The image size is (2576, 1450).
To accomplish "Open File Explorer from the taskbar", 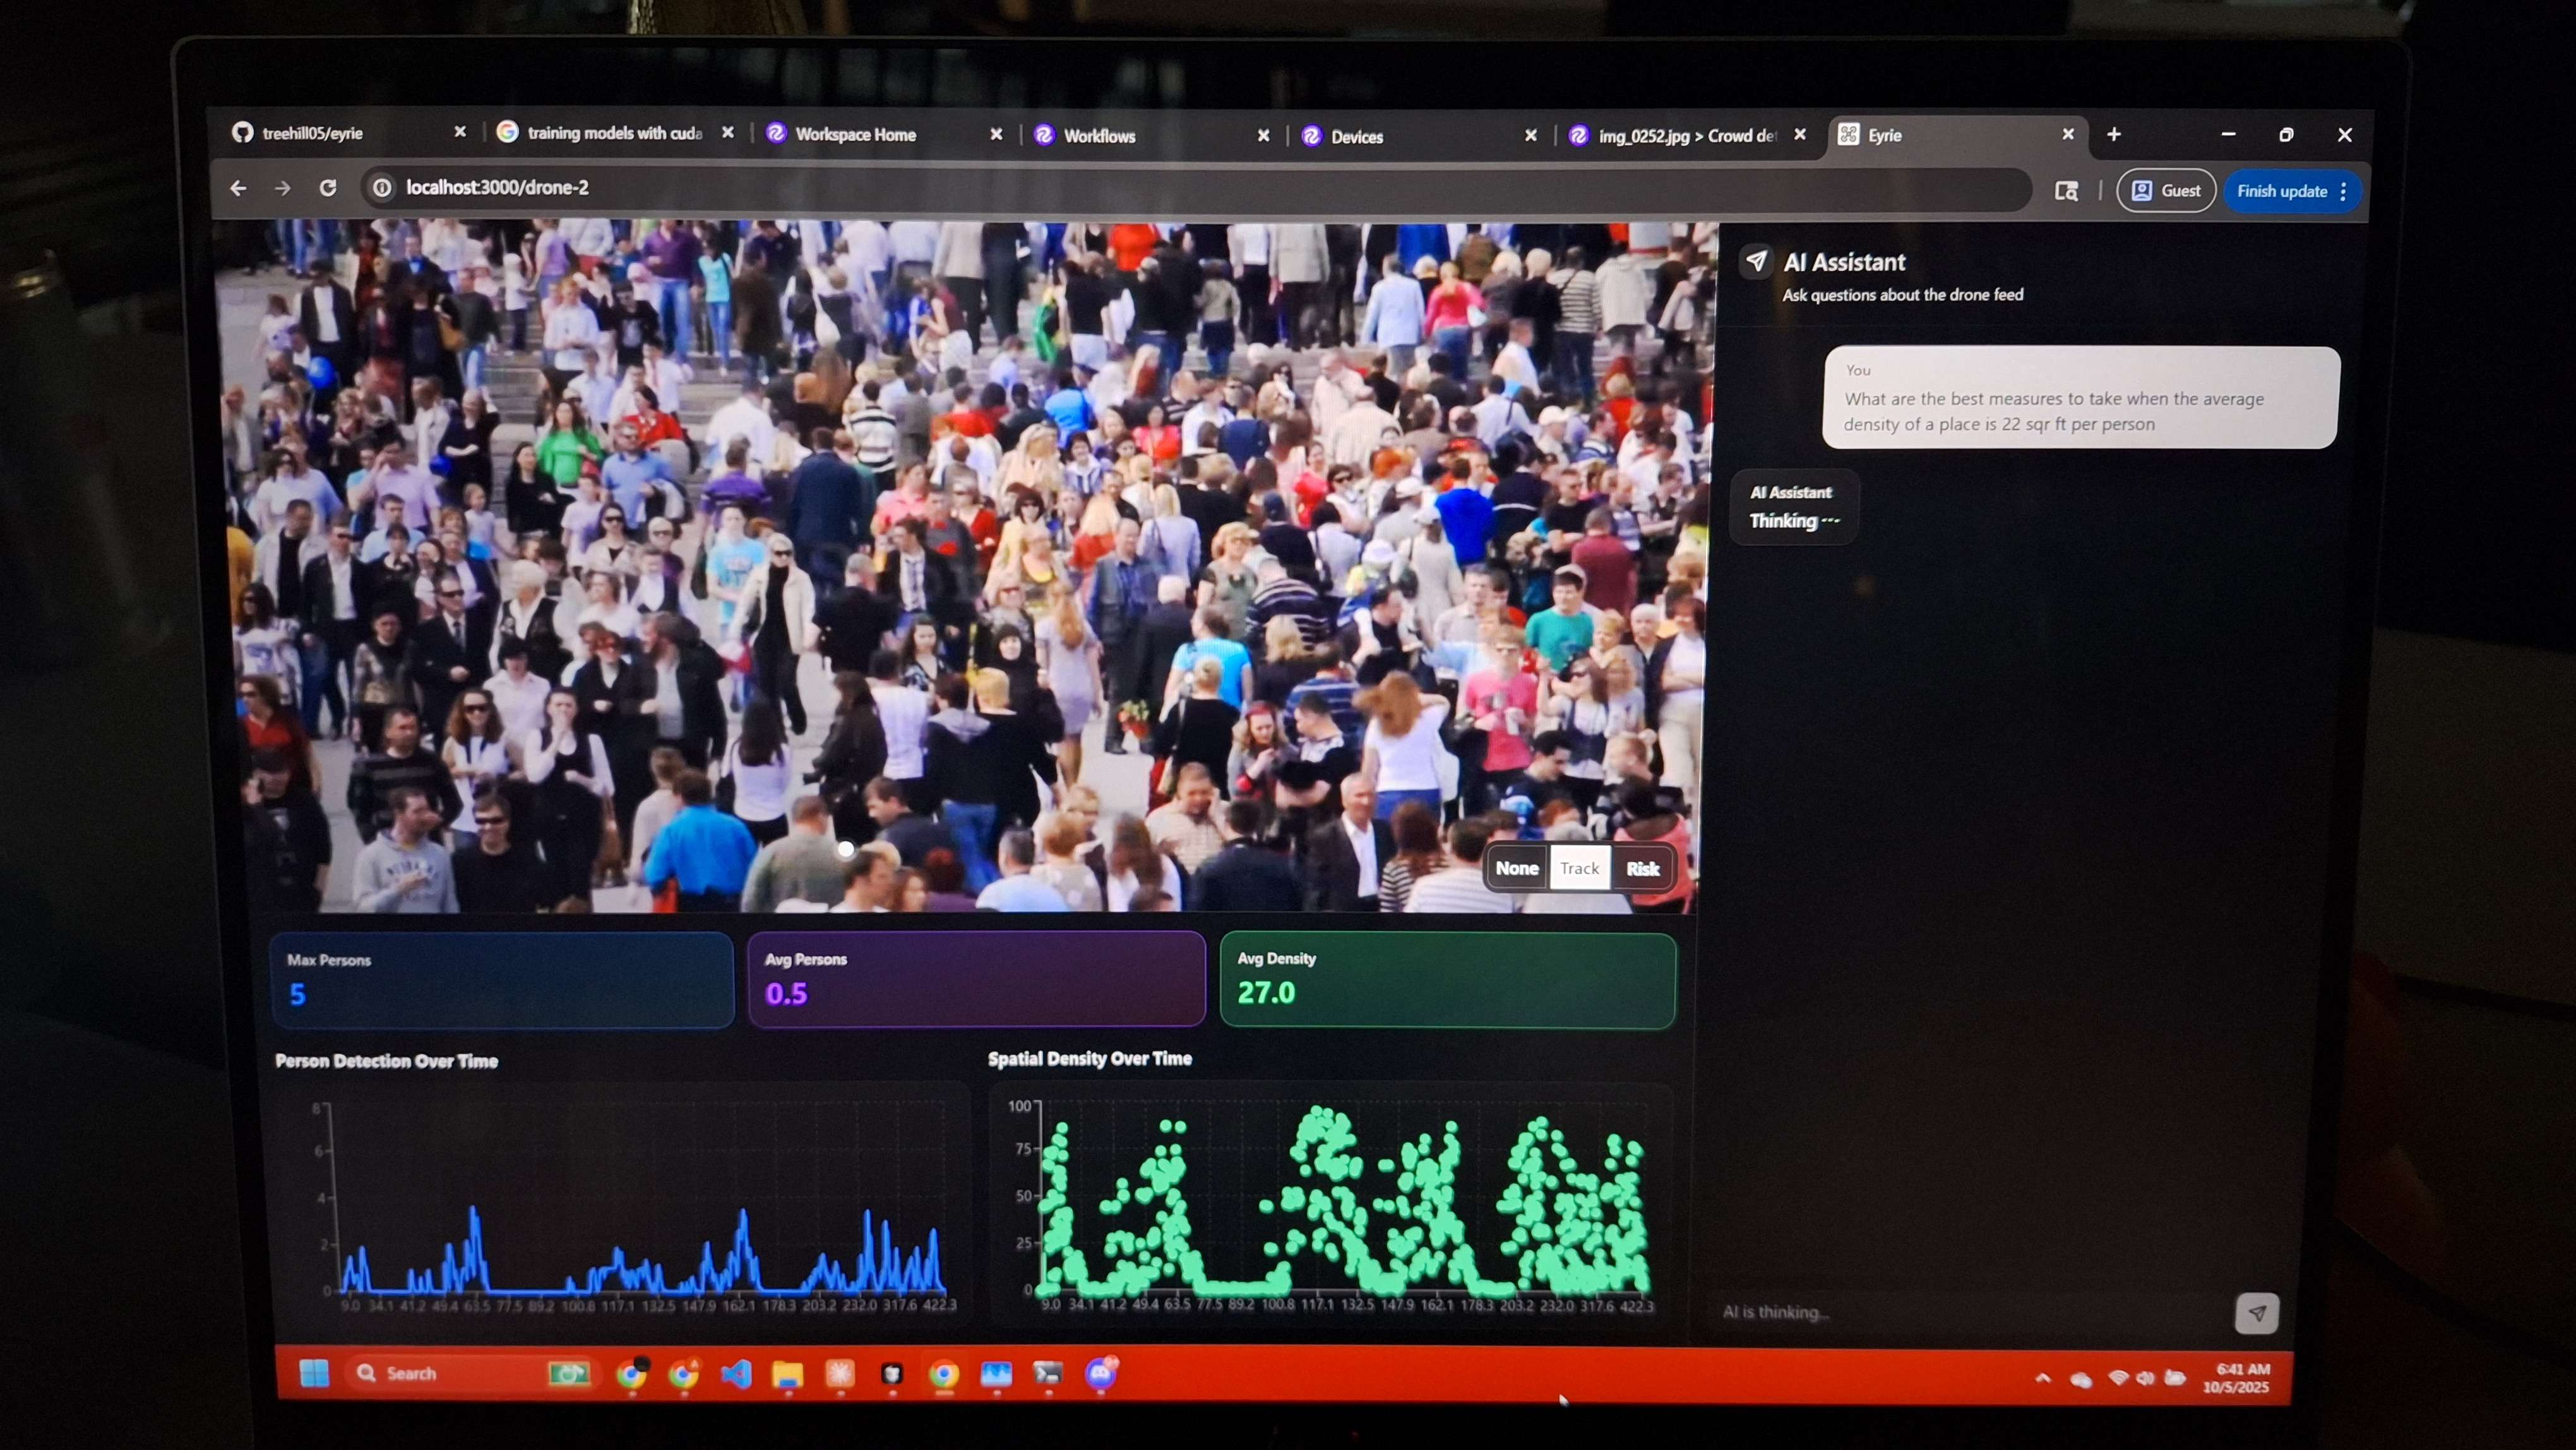I will tap(788, 1375).
